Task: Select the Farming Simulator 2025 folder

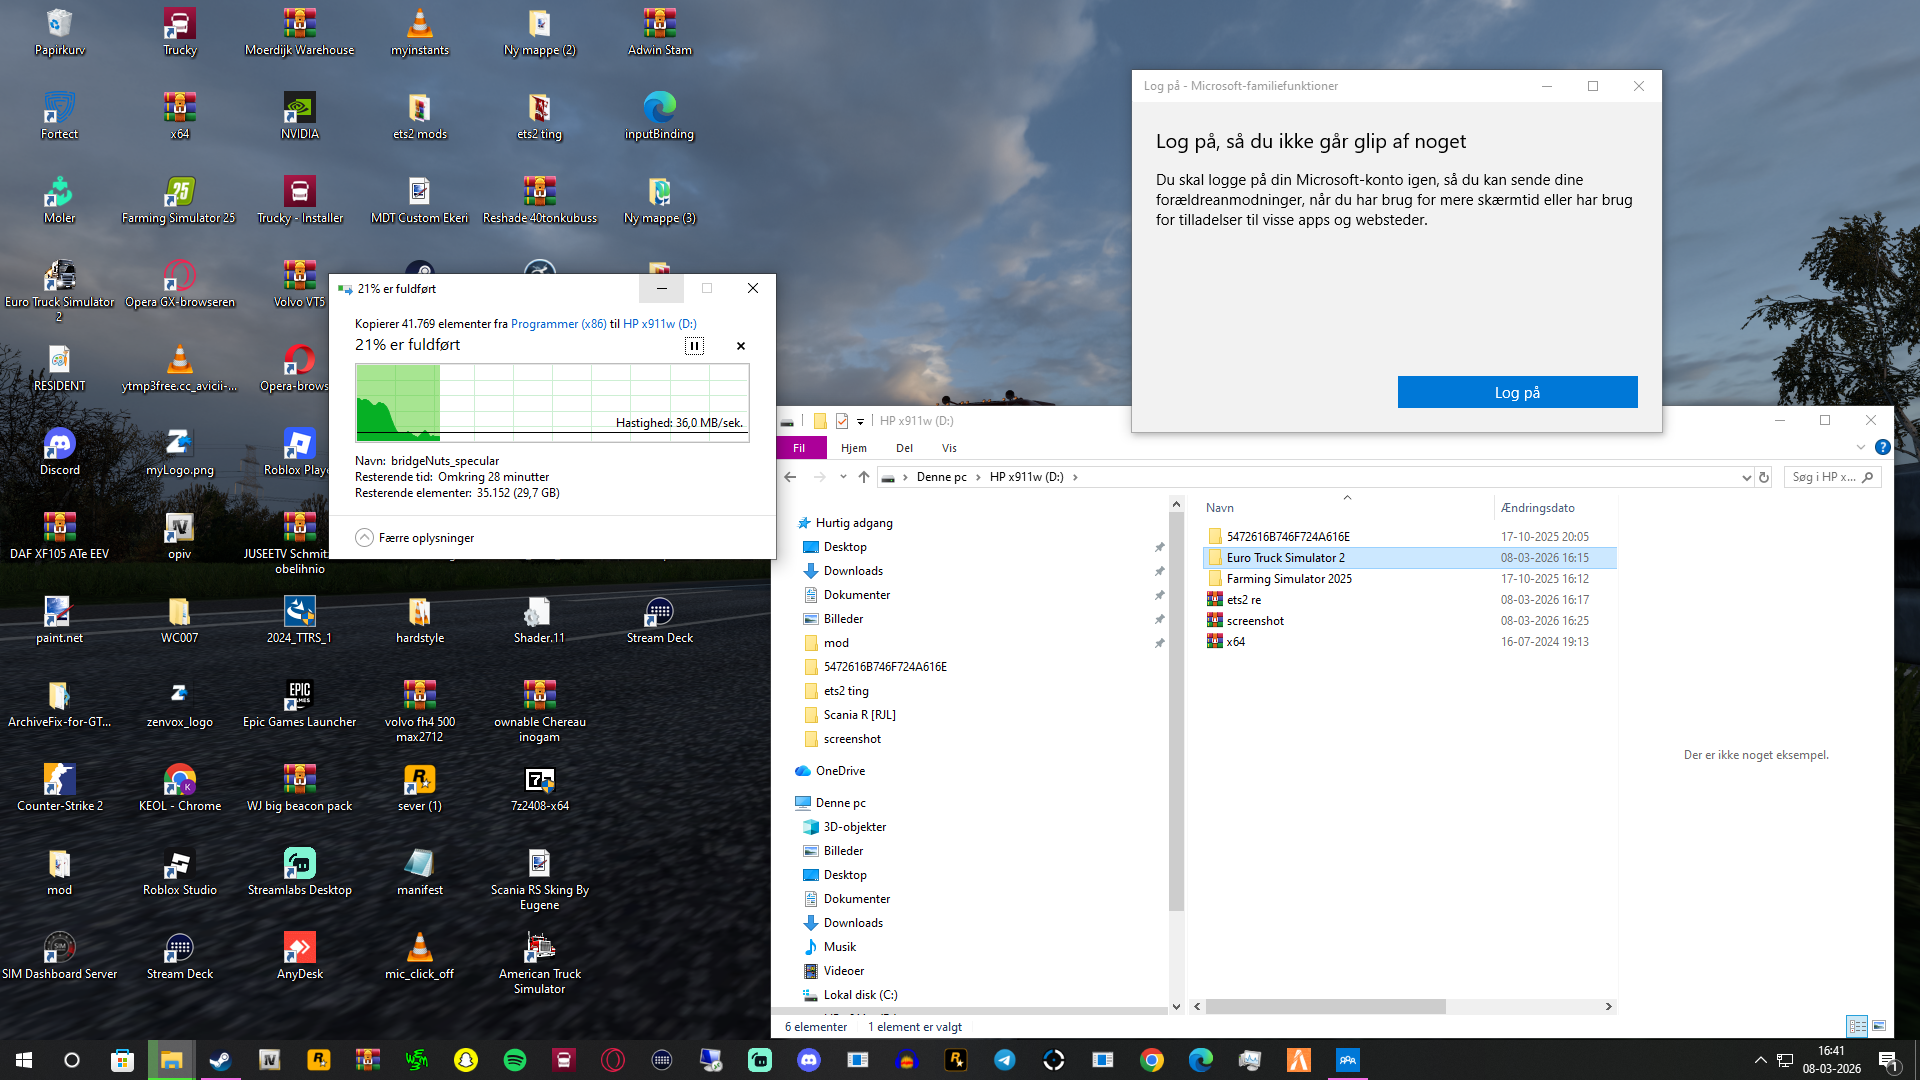Action: (1289, 579)
